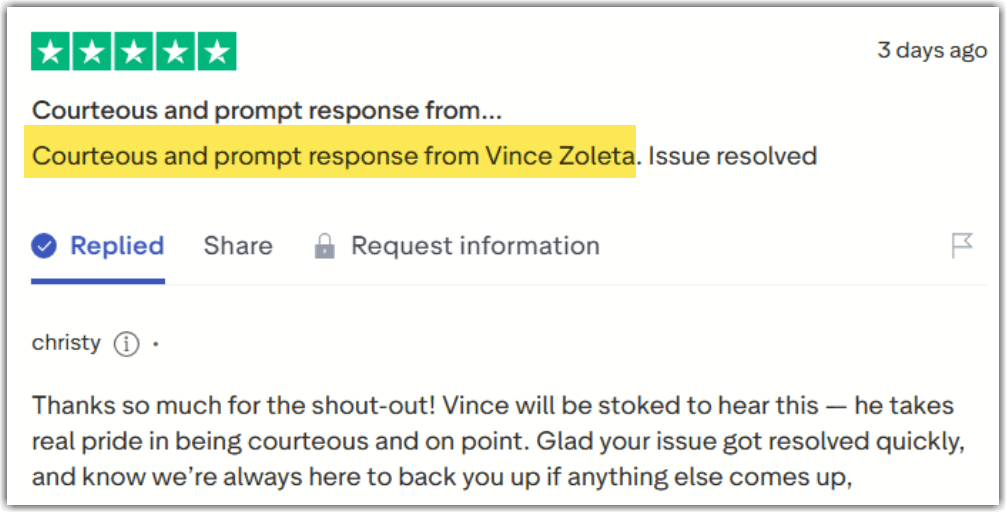
Task: Click the blue underline beneath the Replied tab
Action: (98, 281)
